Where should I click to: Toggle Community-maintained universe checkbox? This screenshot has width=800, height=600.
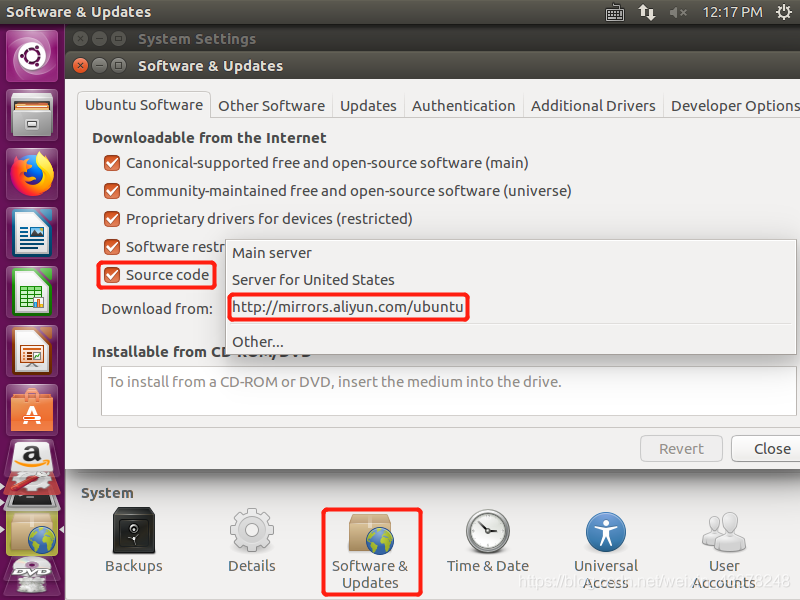112,191
